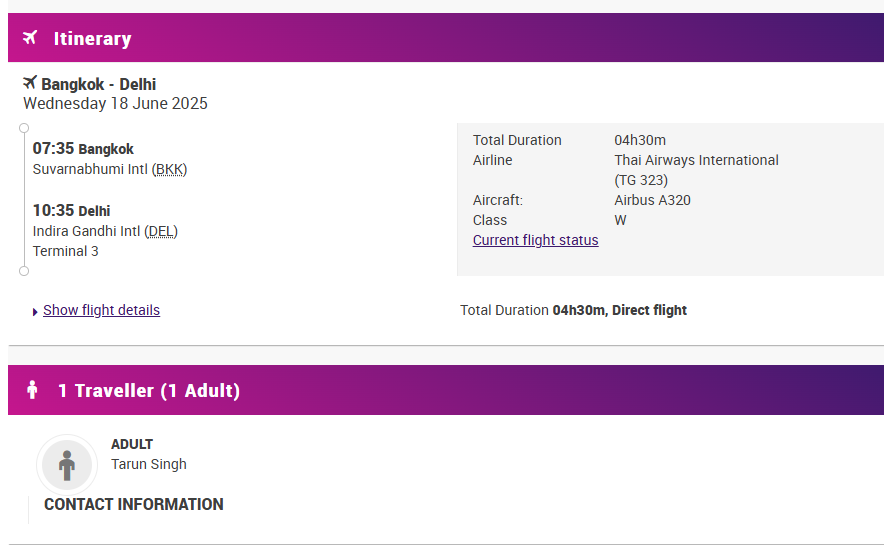Viewport: 884px width, 545px height.
Task: Click the Contact Information heading
Action: pos(134,504)
